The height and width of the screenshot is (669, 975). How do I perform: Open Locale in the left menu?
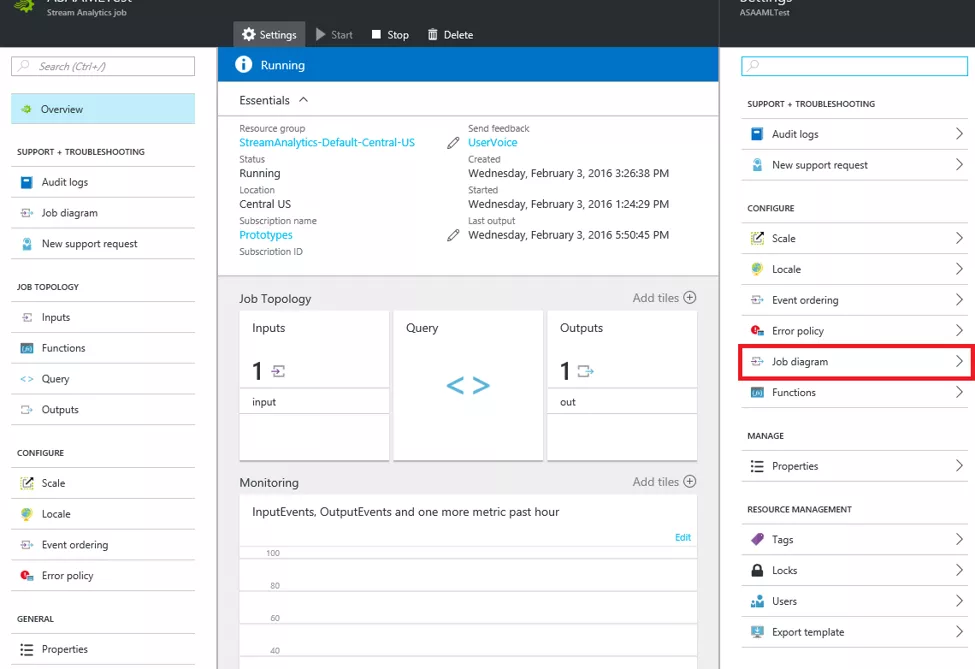pyautogui.click(x=103, y=514)
